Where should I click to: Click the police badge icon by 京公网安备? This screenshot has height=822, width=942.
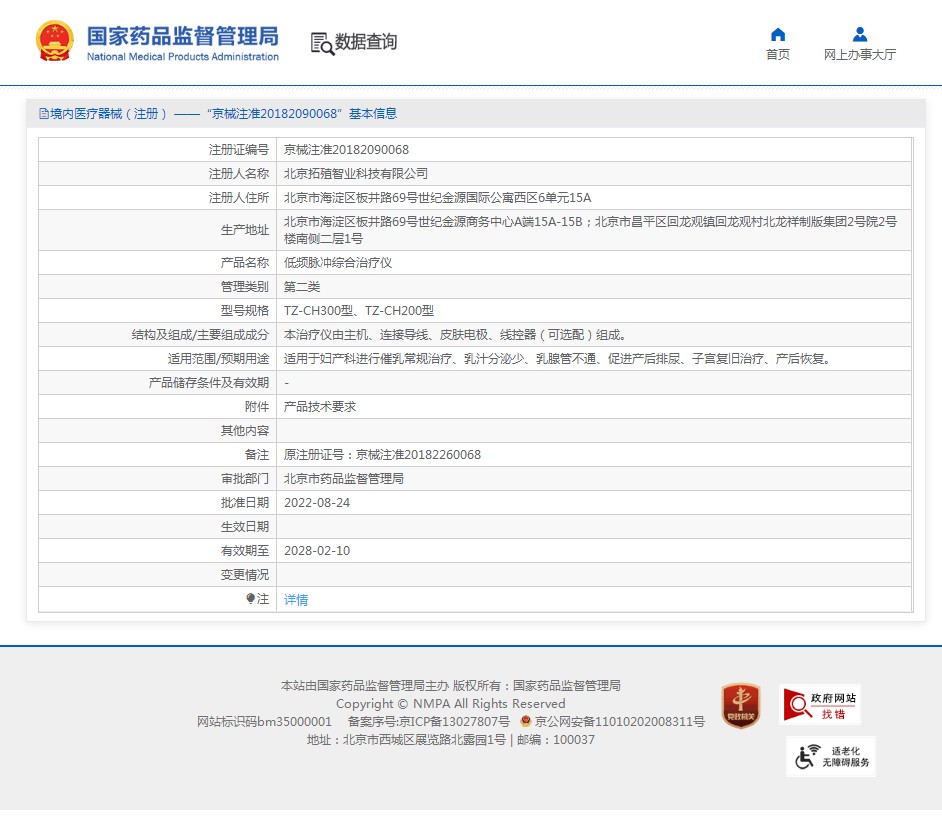[526, 720]
